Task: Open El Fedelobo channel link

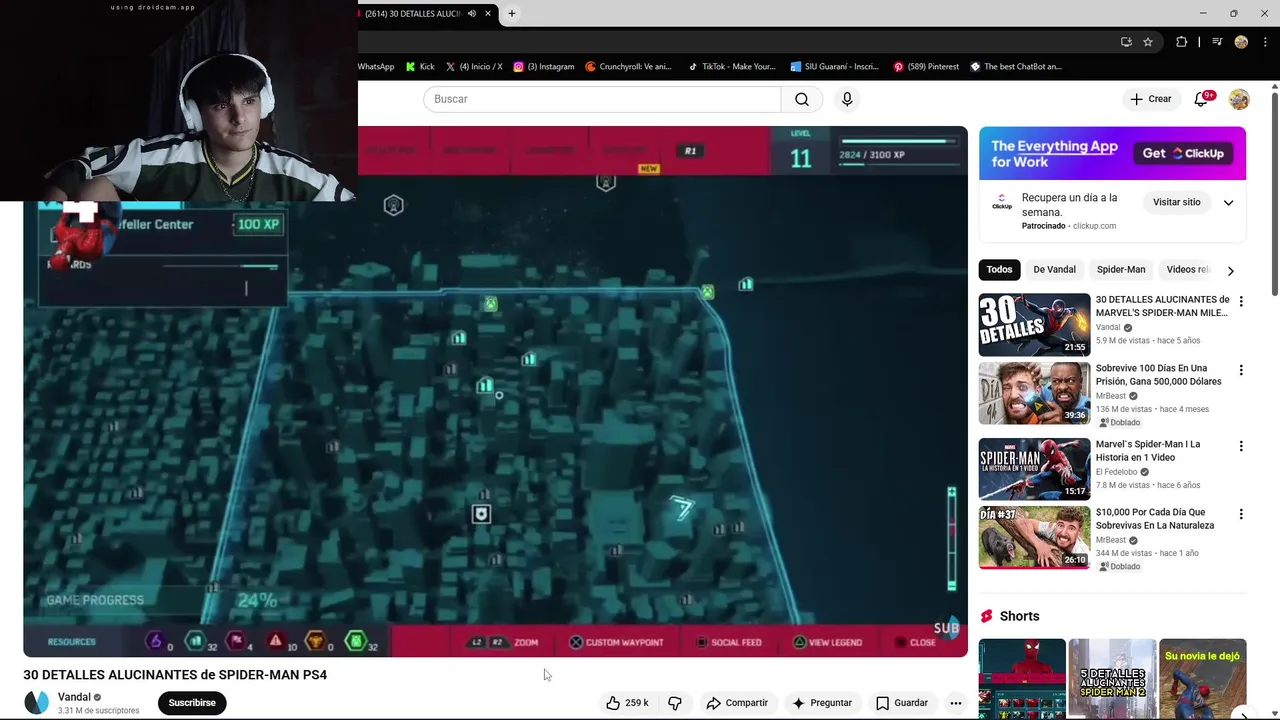Action: (1116, 472)
